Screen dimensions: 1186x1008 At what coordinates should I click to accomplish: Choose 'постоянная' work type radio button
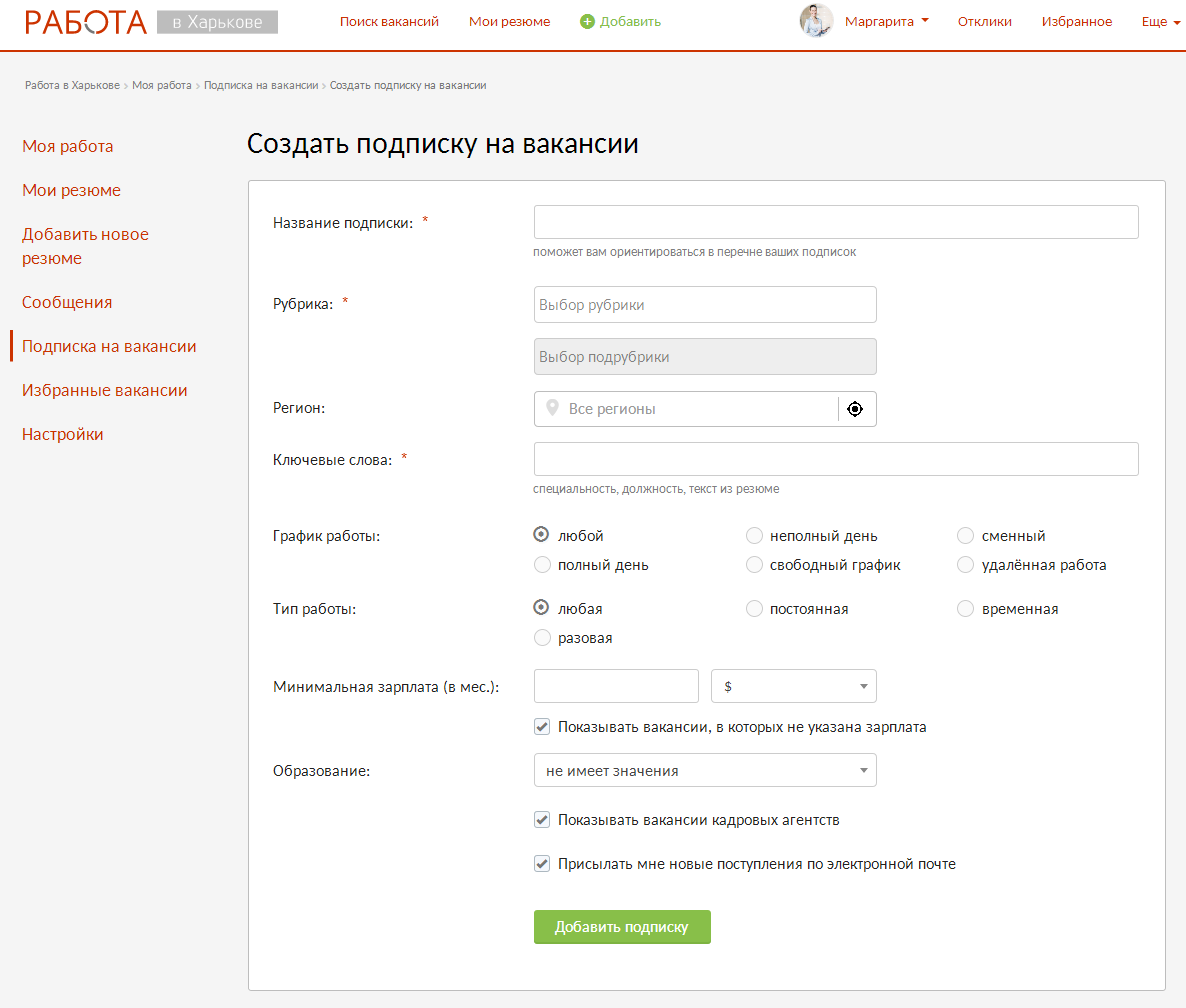[x=755, y=609]
